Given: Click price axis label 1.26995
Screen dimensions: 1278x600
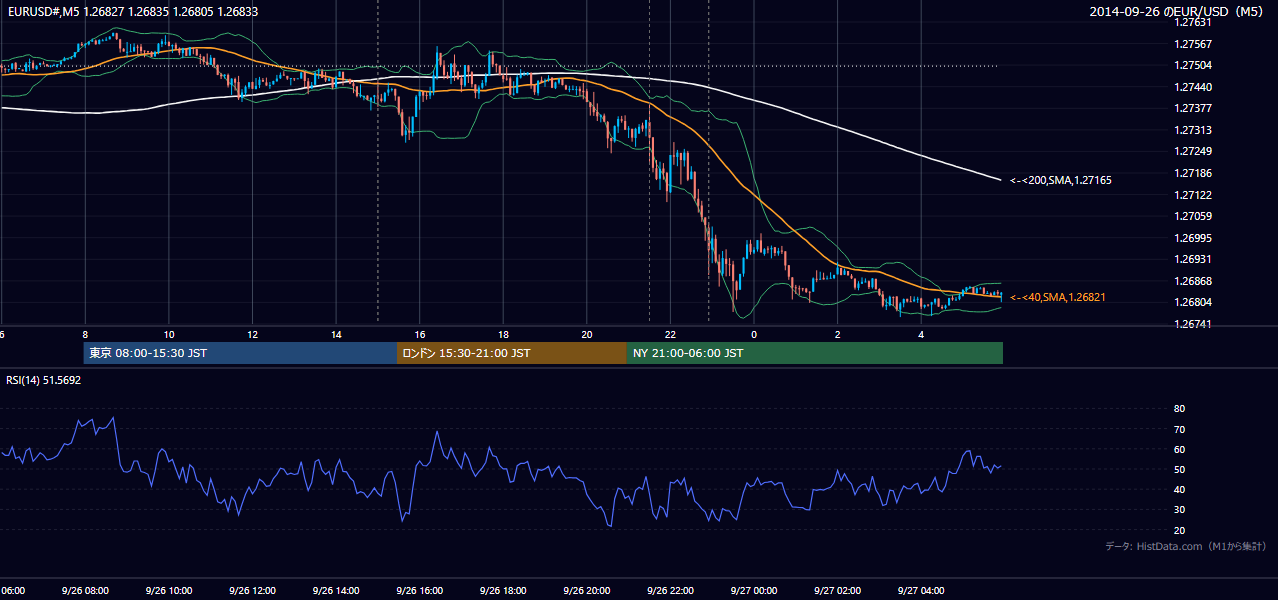Looking at the screenshot, I should tap(1193, 238).
